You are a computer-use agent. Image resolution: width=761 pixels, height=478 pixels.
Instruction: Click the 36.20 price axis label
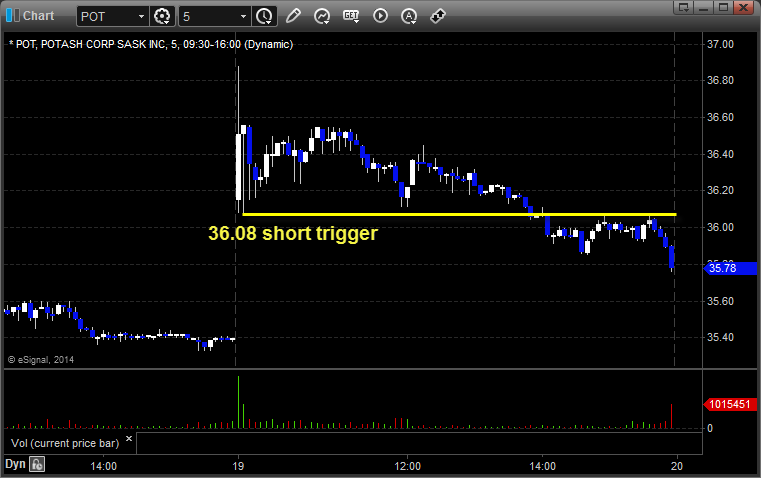[720, 190]
